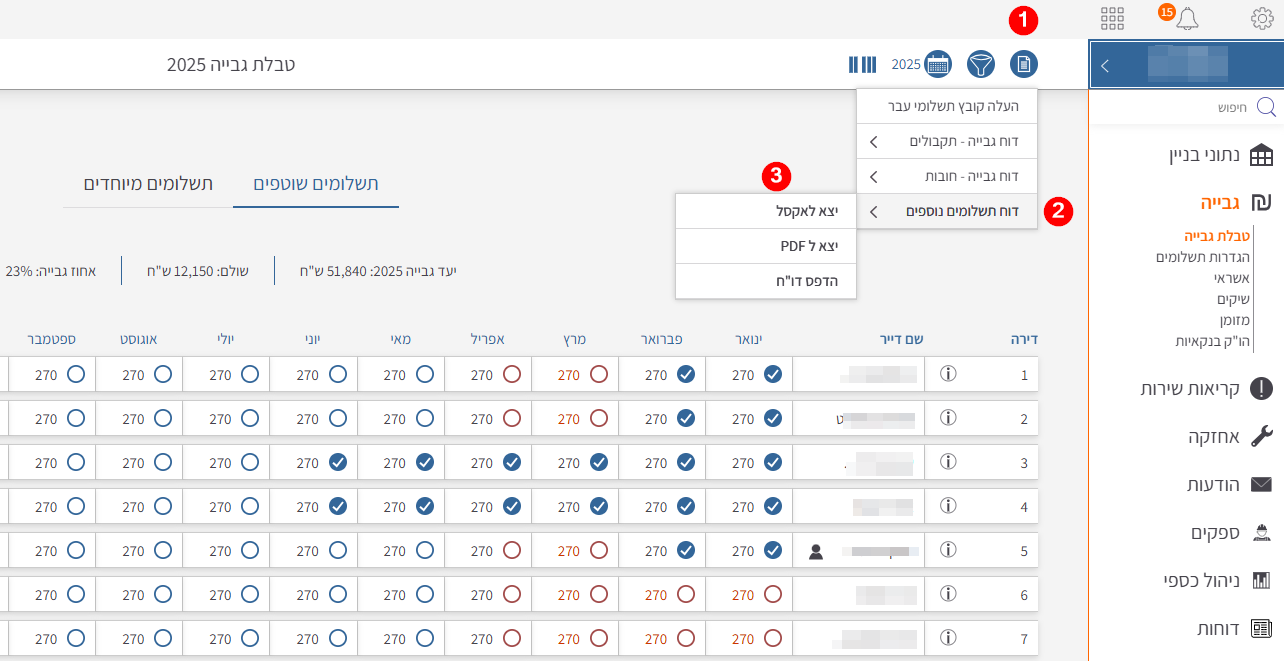This screenshot has width=1284, height=661.
Task: Open קריאות שירות in sidebar
Action: click(x=1190, y=388)
